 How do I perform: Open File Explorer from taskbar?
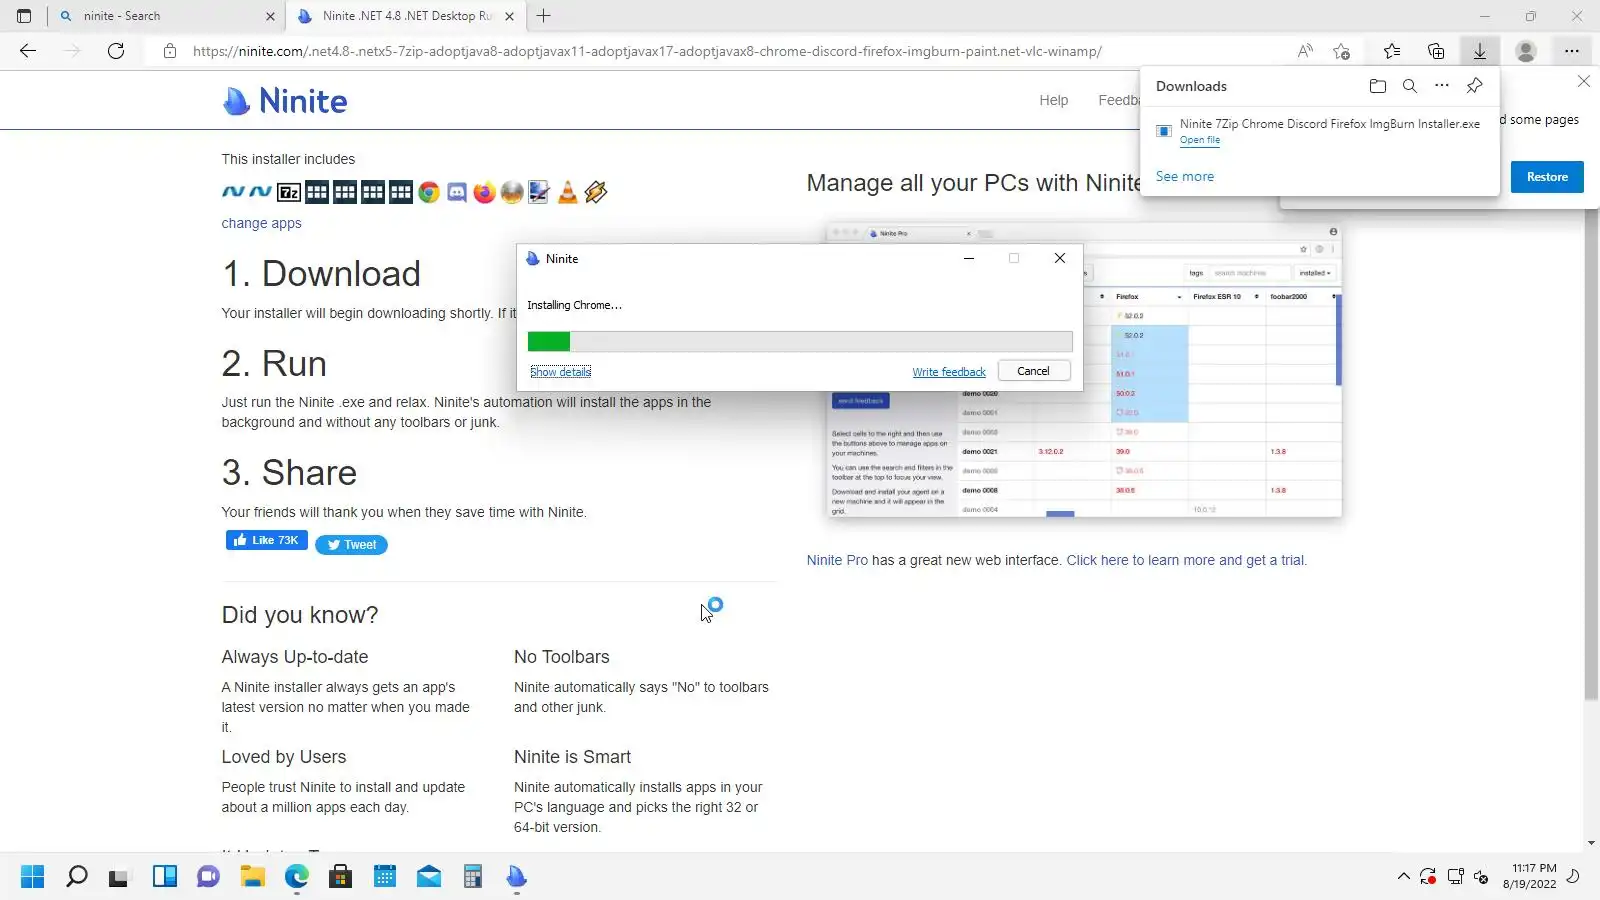252,877
